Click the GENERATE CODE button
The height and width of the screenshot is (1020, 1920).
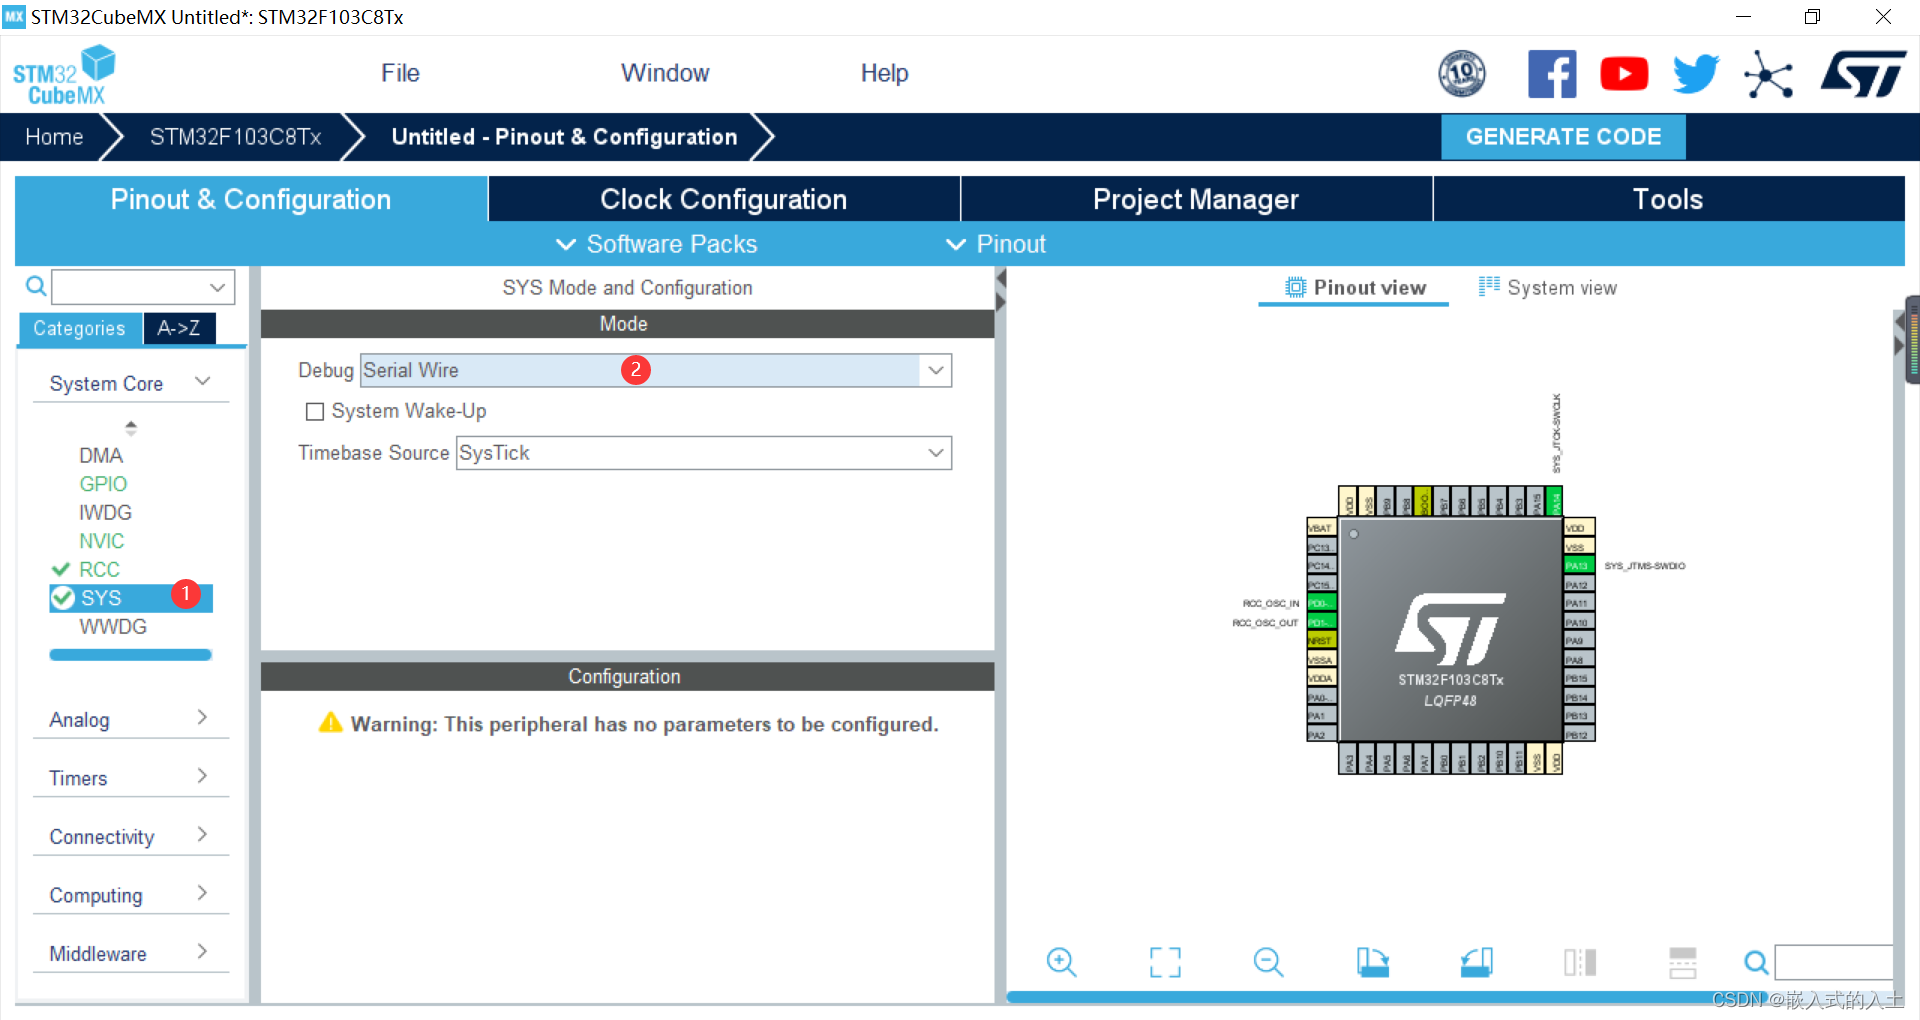pos(1562,137)
